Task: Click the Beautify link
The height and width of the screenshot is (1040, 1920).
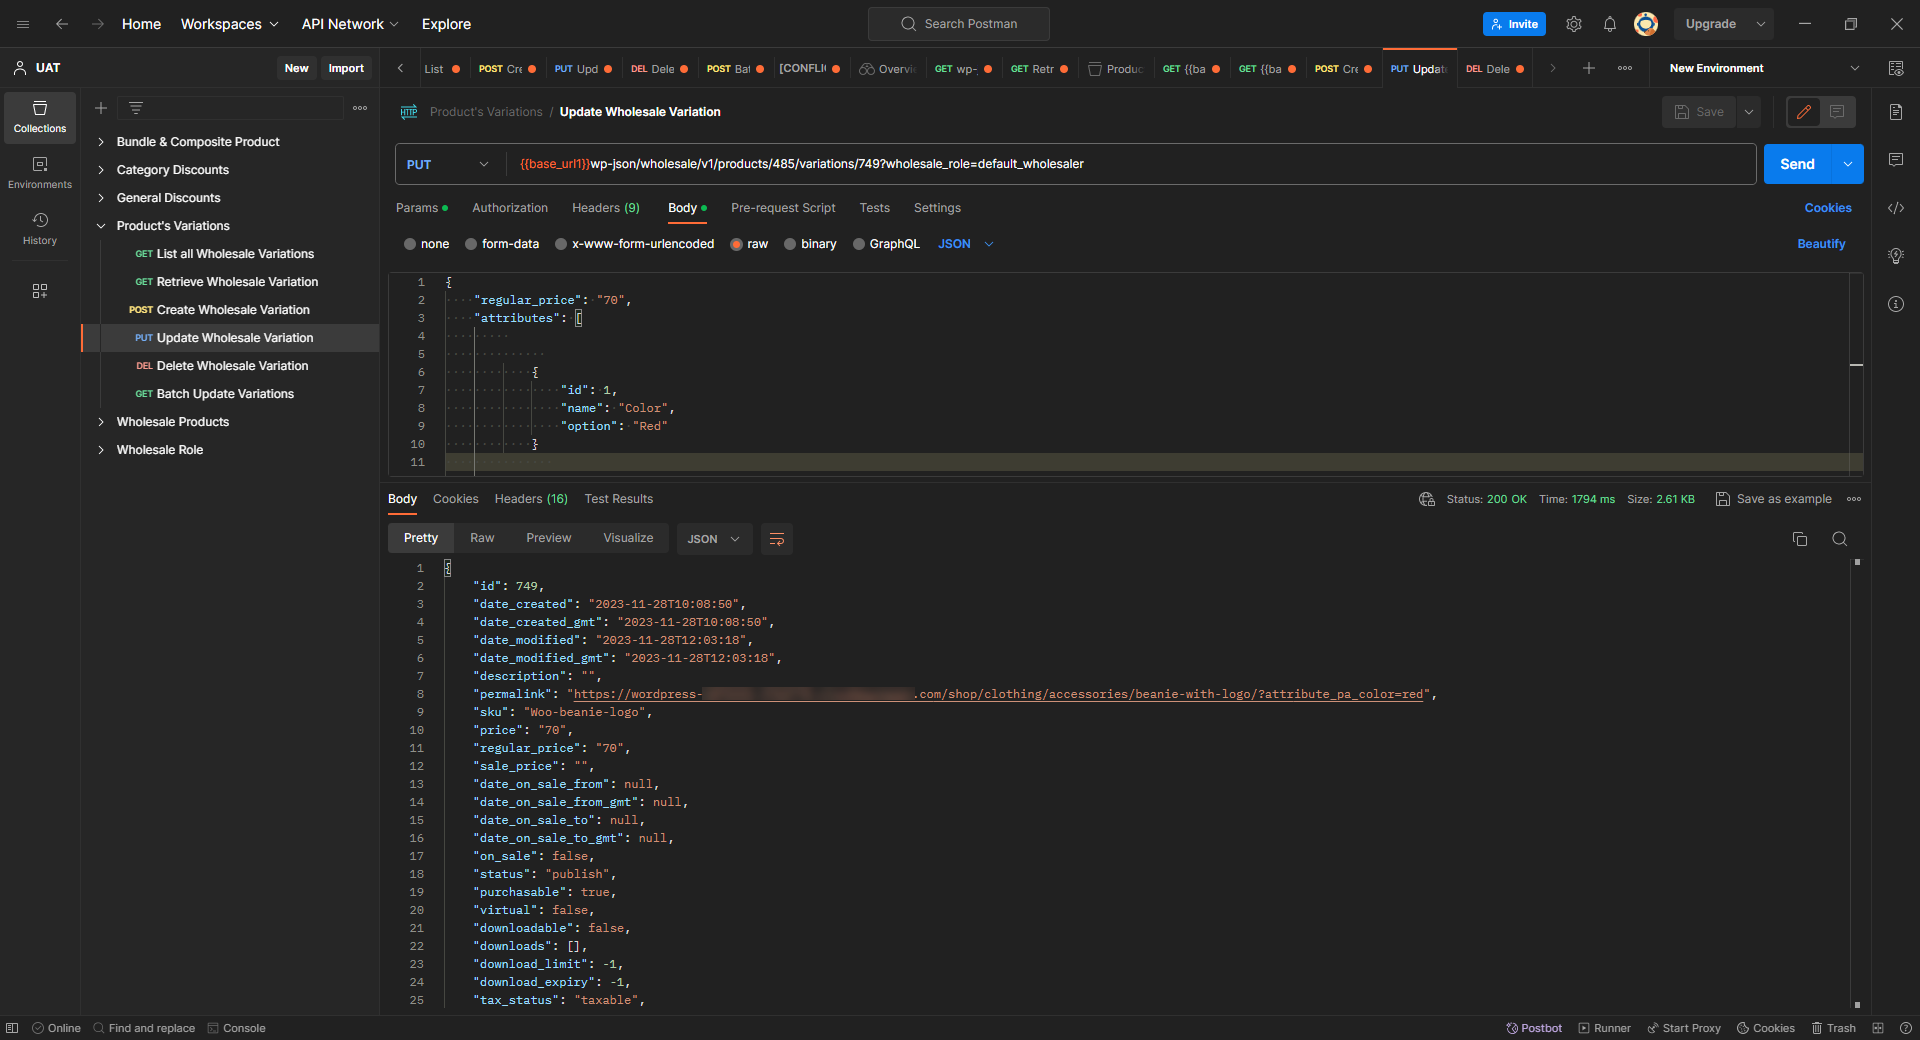Action: click(x=1821, y=244)
